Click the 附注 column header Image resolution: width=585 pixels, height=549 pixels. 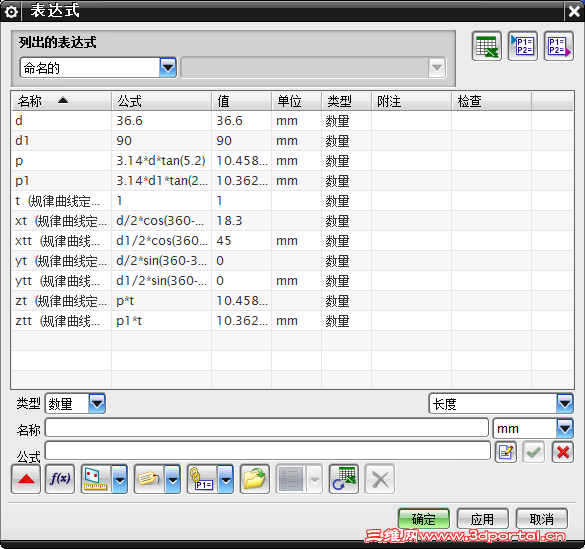412,101
